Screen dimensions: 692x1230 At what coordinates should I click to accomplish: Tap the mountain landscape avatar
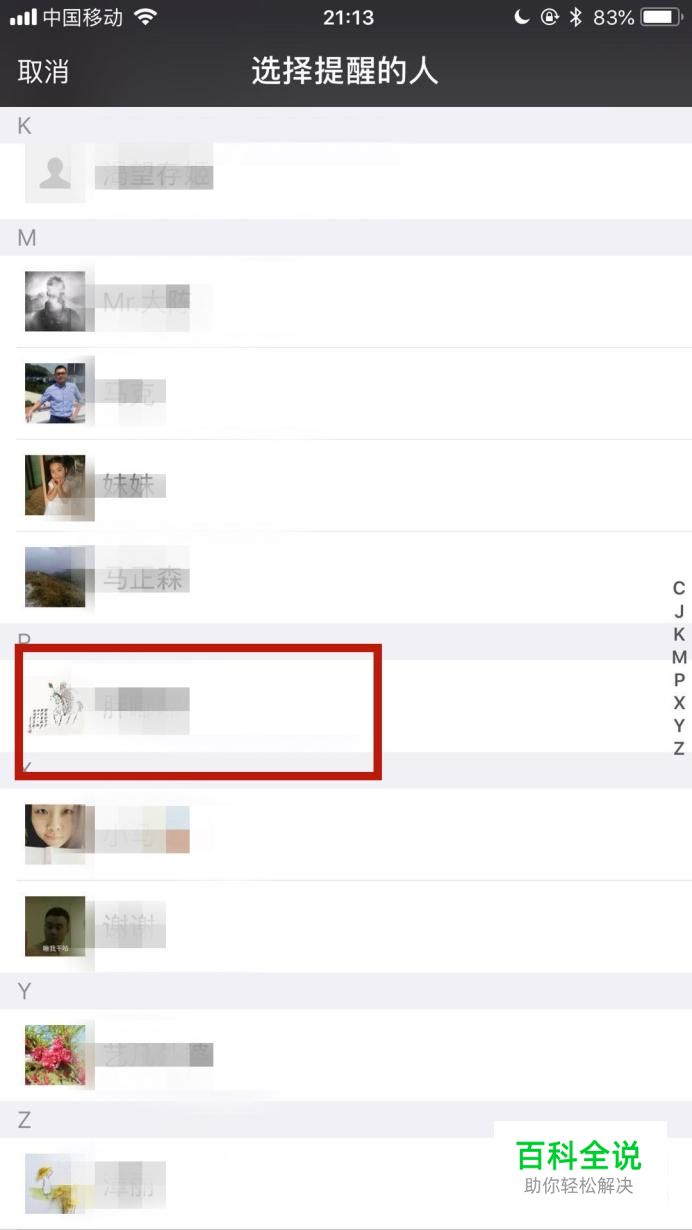pyautogui.click(x=55, y=577)
